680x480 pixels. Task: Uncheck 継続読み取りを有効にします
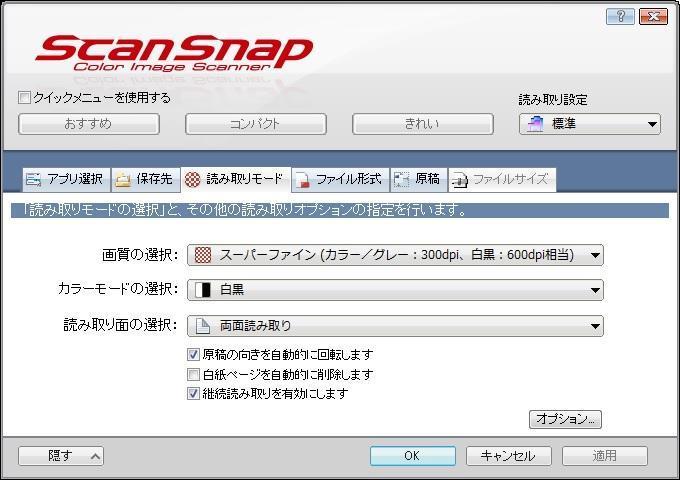click(193, 394)
